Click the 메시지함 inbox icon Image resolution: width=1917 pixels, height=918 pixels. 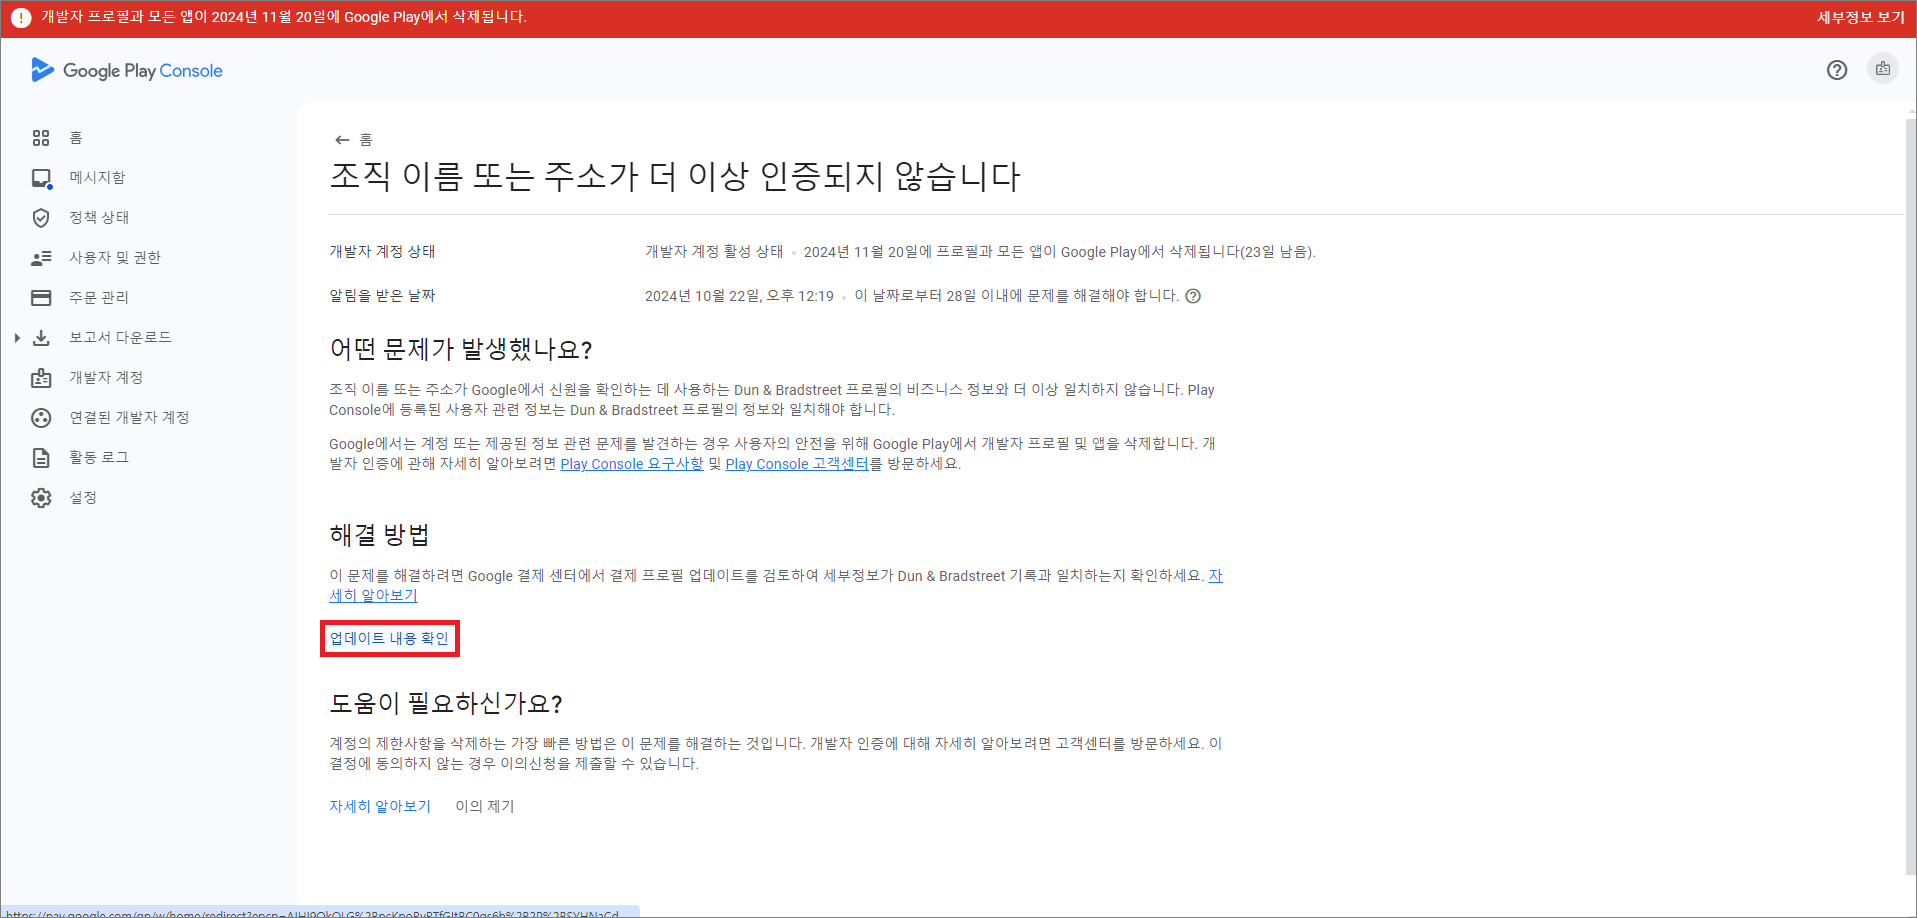[x=41, y=178]
